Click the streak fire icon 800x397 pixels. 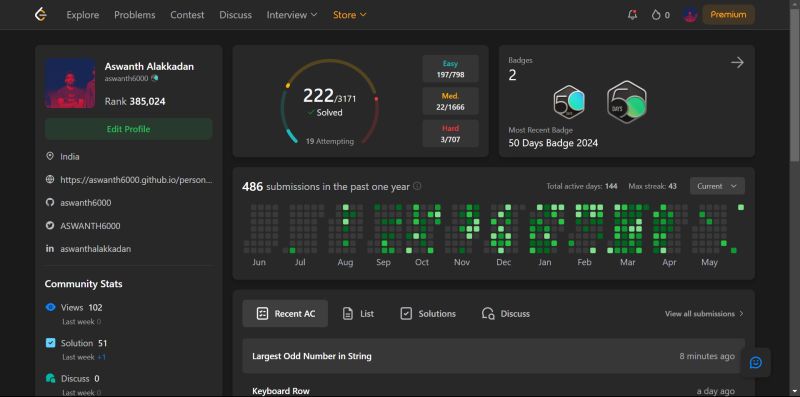656,15
